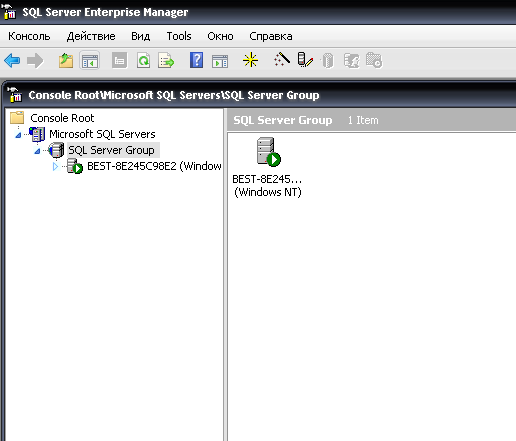Click the Properties toolbar icon
Viewport: 516px width, 441px height.
click(119, 61)
